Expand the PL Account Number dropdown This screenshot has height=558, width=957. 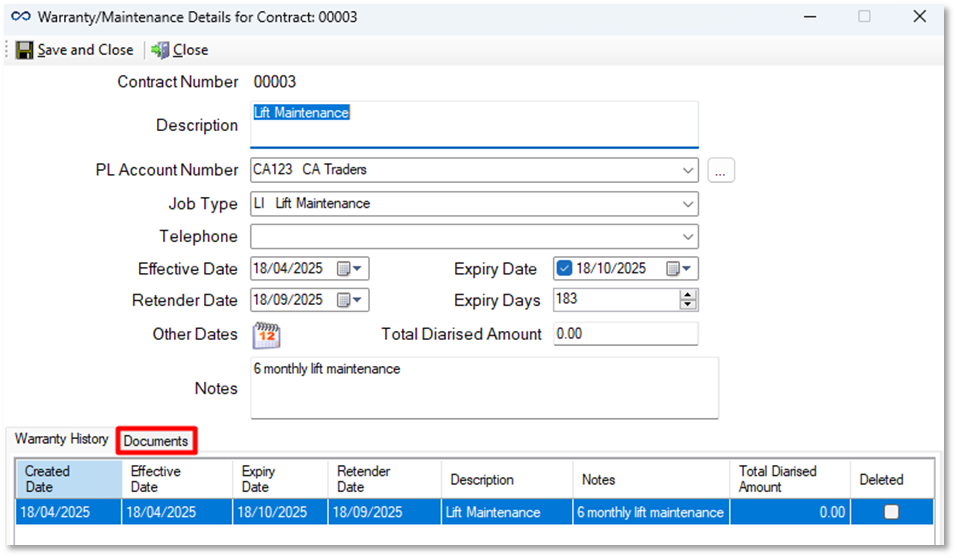click(688, 170)
